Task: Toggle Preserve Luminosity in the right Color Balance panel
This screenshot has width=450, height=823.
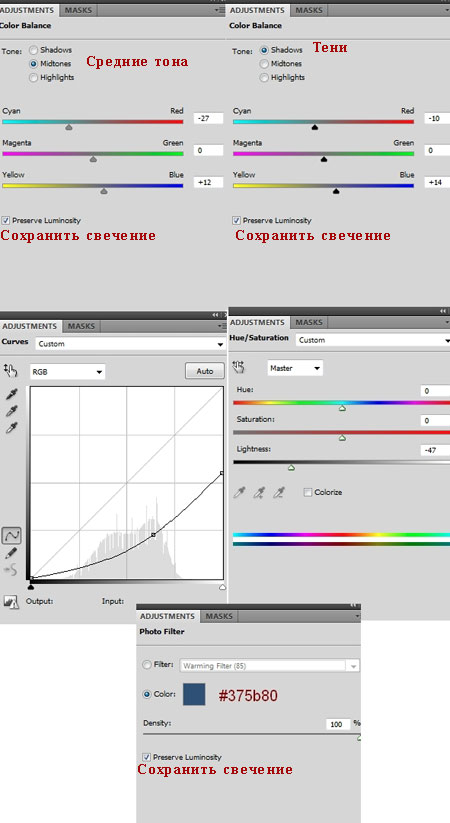Action: 236,220
